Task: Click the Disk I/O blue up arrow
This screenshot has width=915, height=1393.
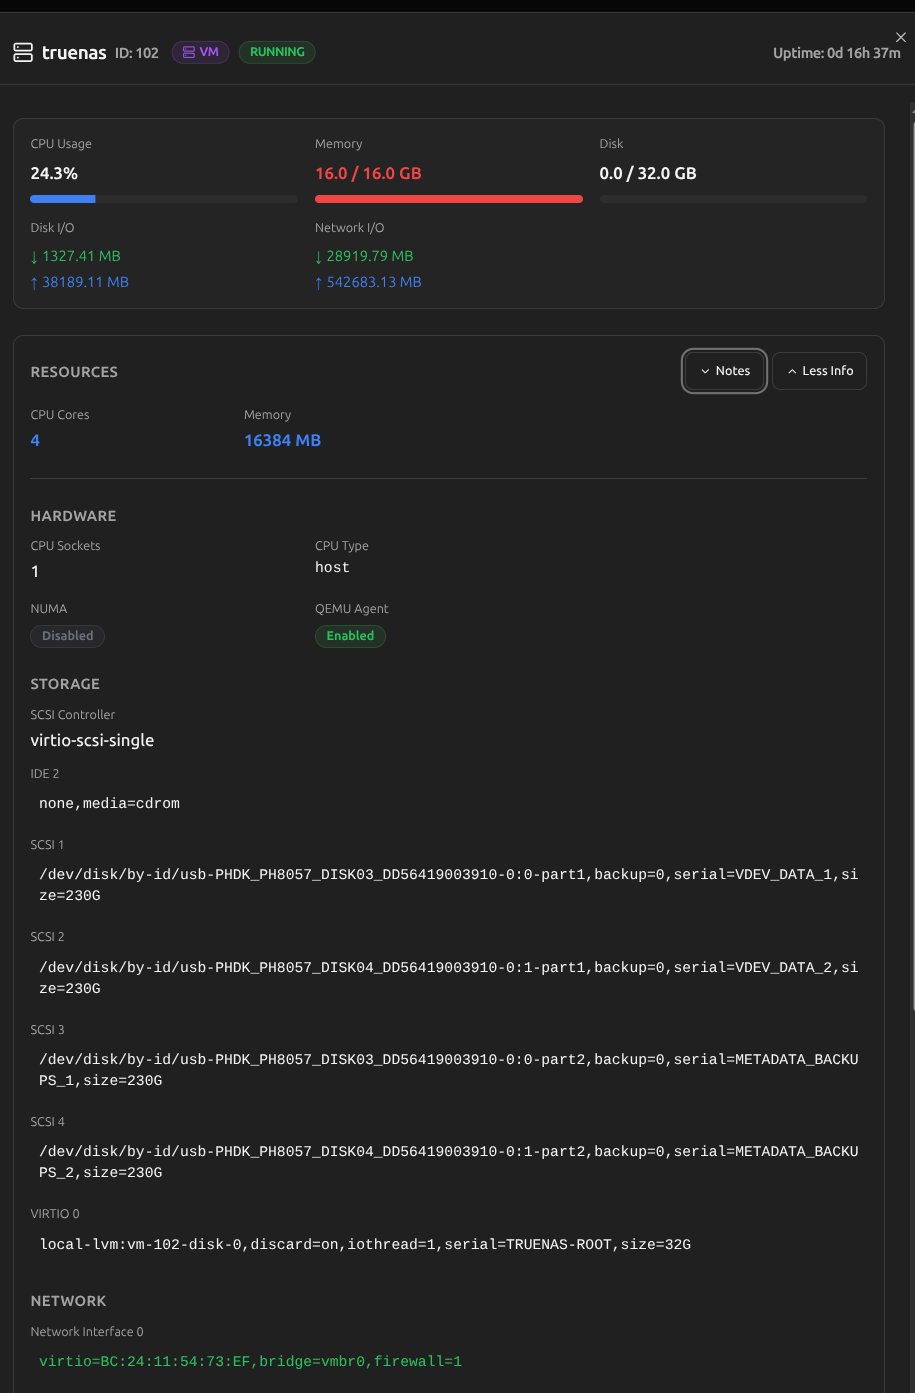Action: point(35,283)
